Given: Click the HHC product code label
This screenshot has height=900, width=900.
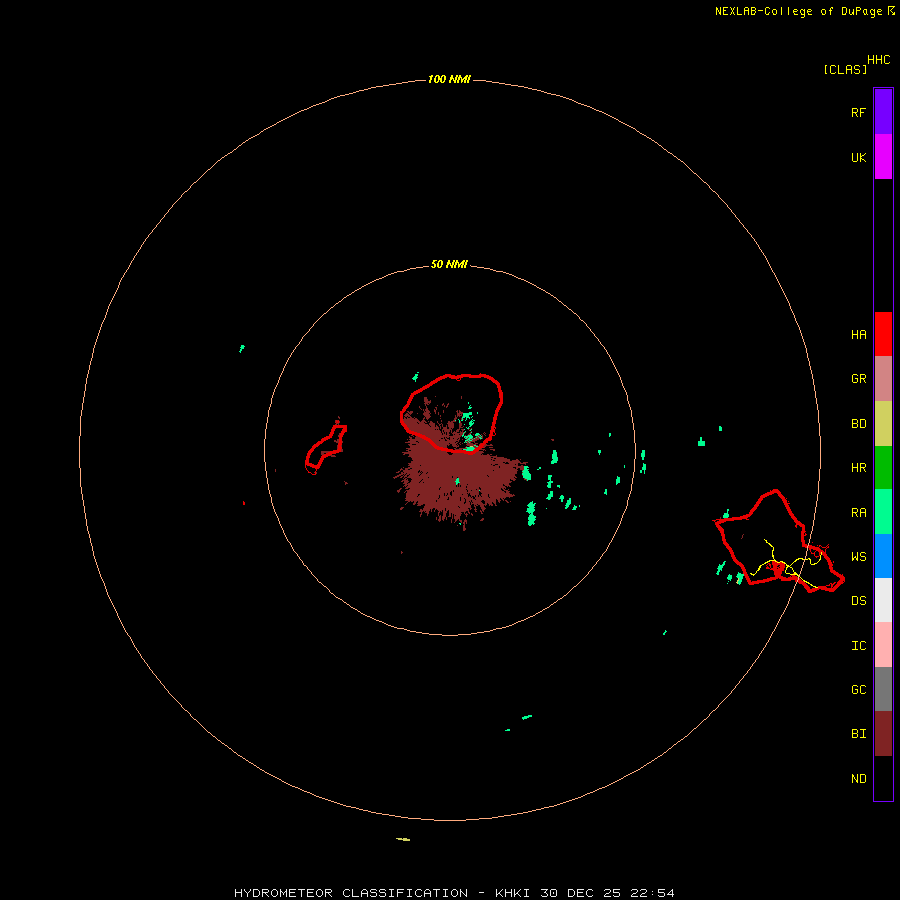Looking at the screenshot, I should point(878,60).
